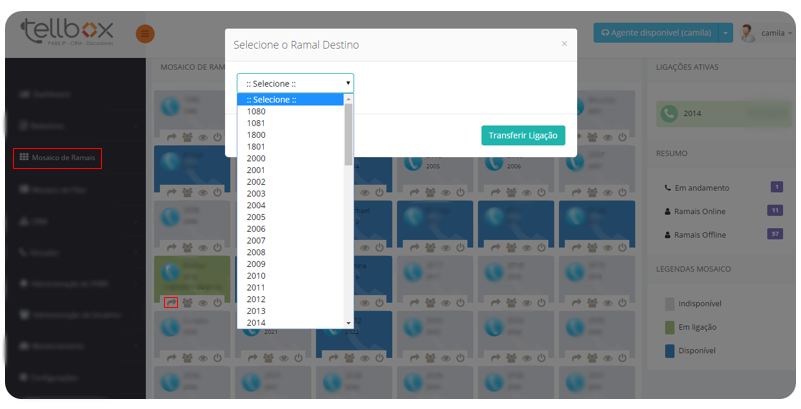The height and width of the screenshot is (409, 801).
Task: Expand the agent status dropdown arrow
Action: pyautogui.click(x=726, y=33)
